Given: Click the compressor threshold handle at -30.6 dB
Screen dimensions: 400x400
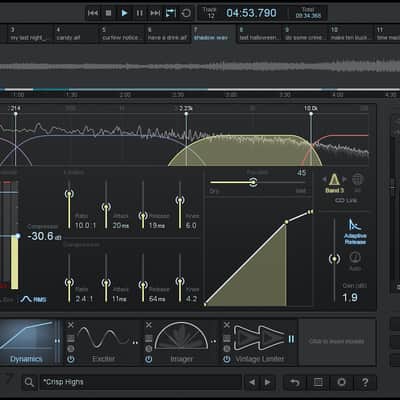Looking at the screenshot, I should click(x=18, y=236).
